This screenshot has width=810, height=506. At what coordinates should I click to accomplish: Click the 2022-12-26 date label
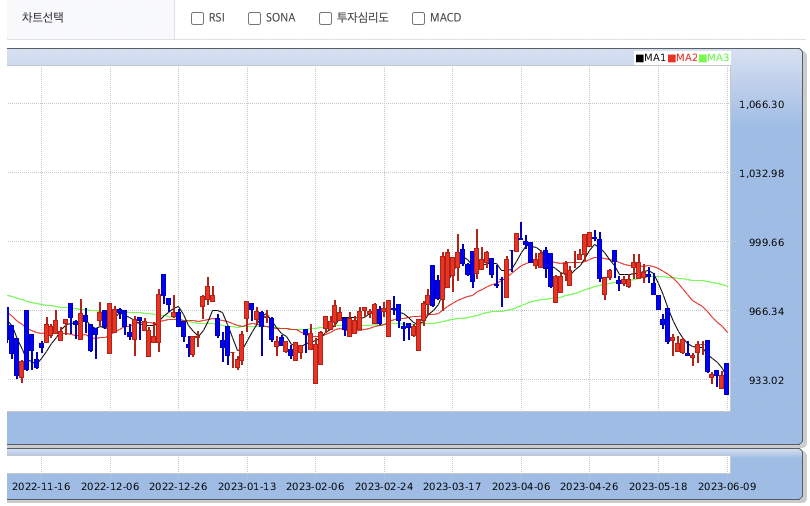(x=178, y=486)
